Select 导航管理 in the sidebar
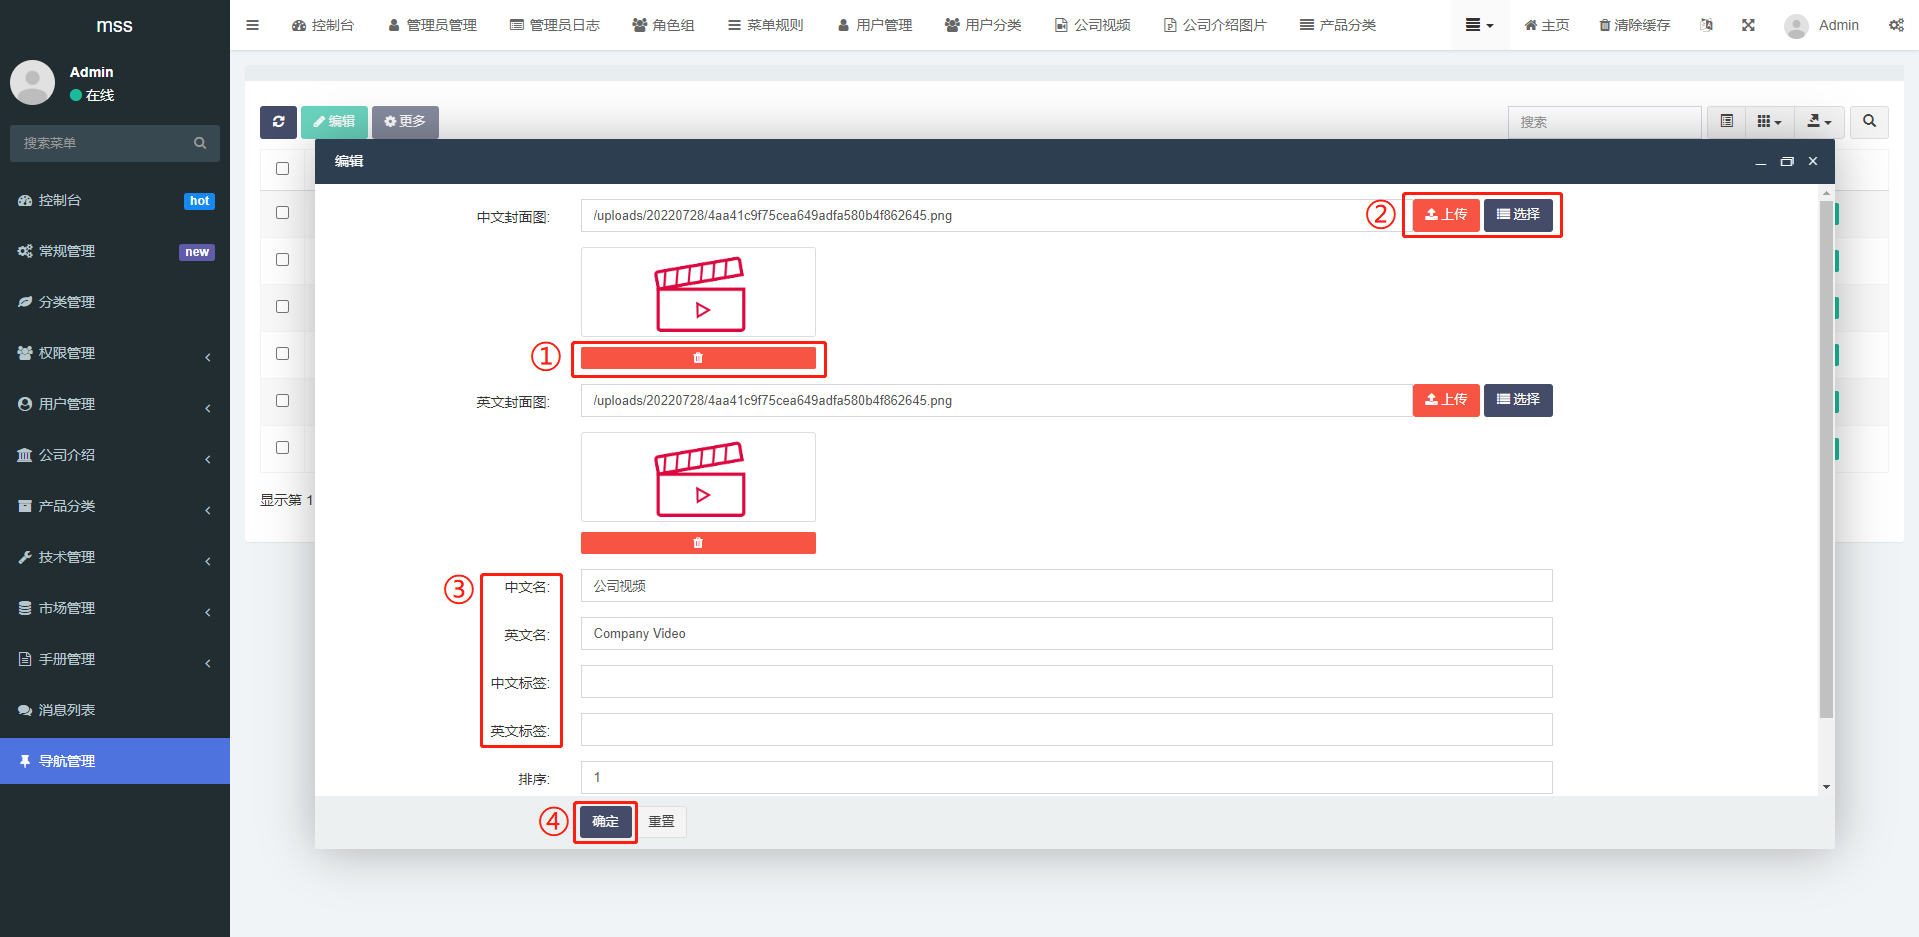 [x=115, y=761]
